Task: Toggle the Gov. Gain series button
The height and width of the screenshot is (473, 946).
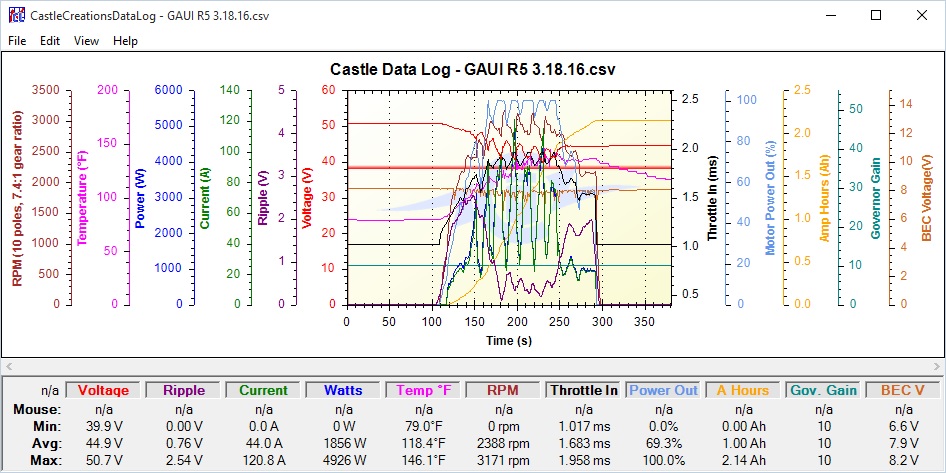Action: [823, 390]
